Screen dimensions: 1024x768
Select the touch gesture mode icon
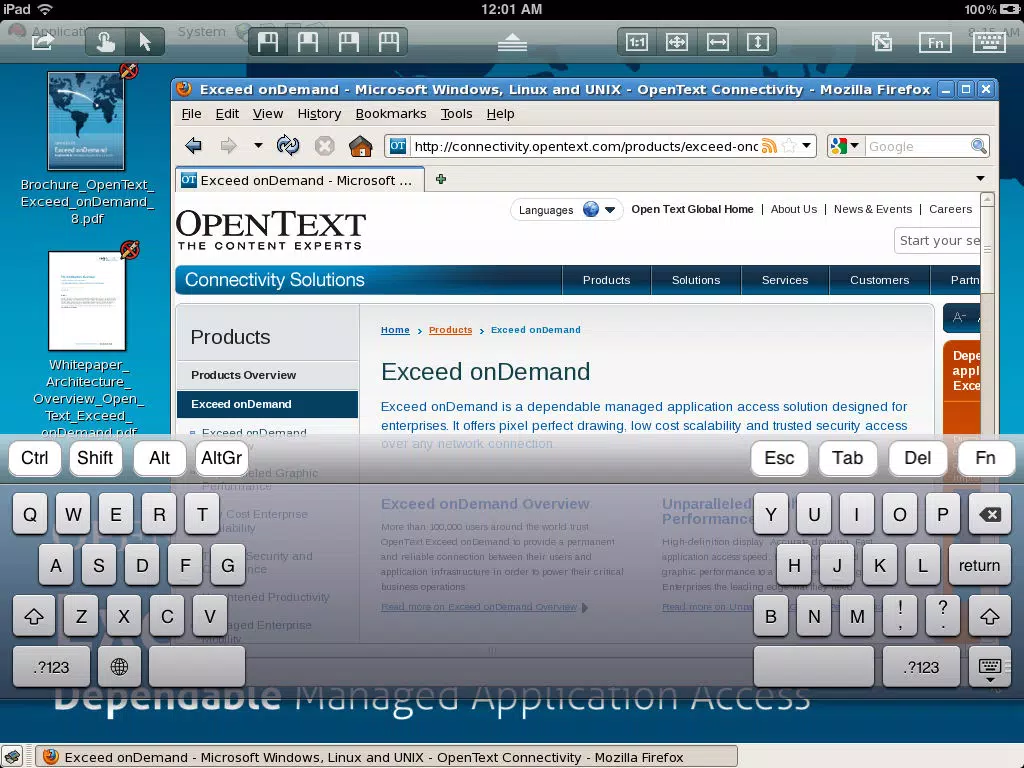[x=105, y=42]
